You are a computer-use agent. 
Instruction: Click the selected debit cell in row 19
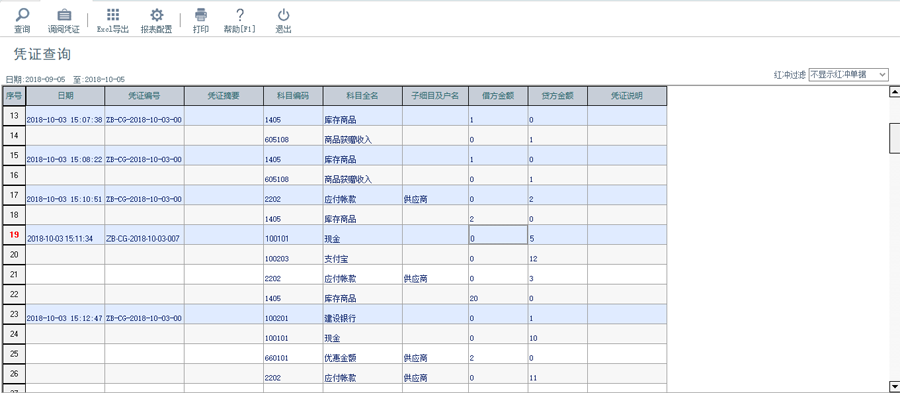tap(498, 235)
